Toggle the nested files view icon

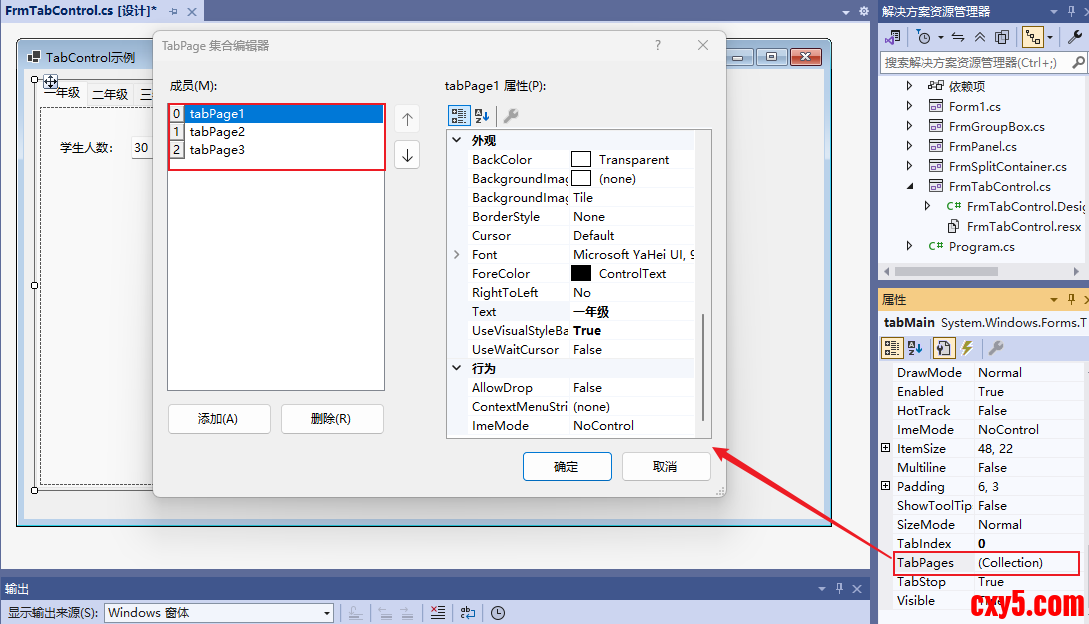click(x=1033, y=37)
